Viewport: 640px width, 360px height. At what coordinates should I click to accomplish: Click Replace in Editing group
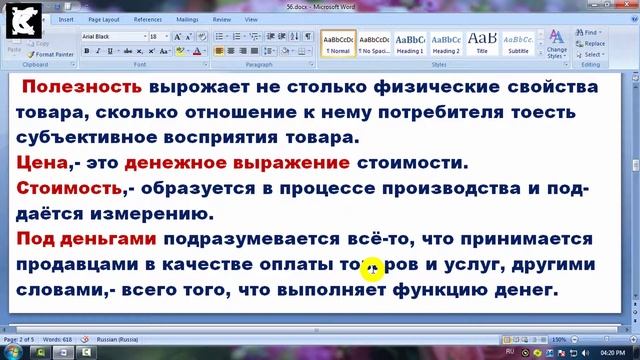[591, 44]
